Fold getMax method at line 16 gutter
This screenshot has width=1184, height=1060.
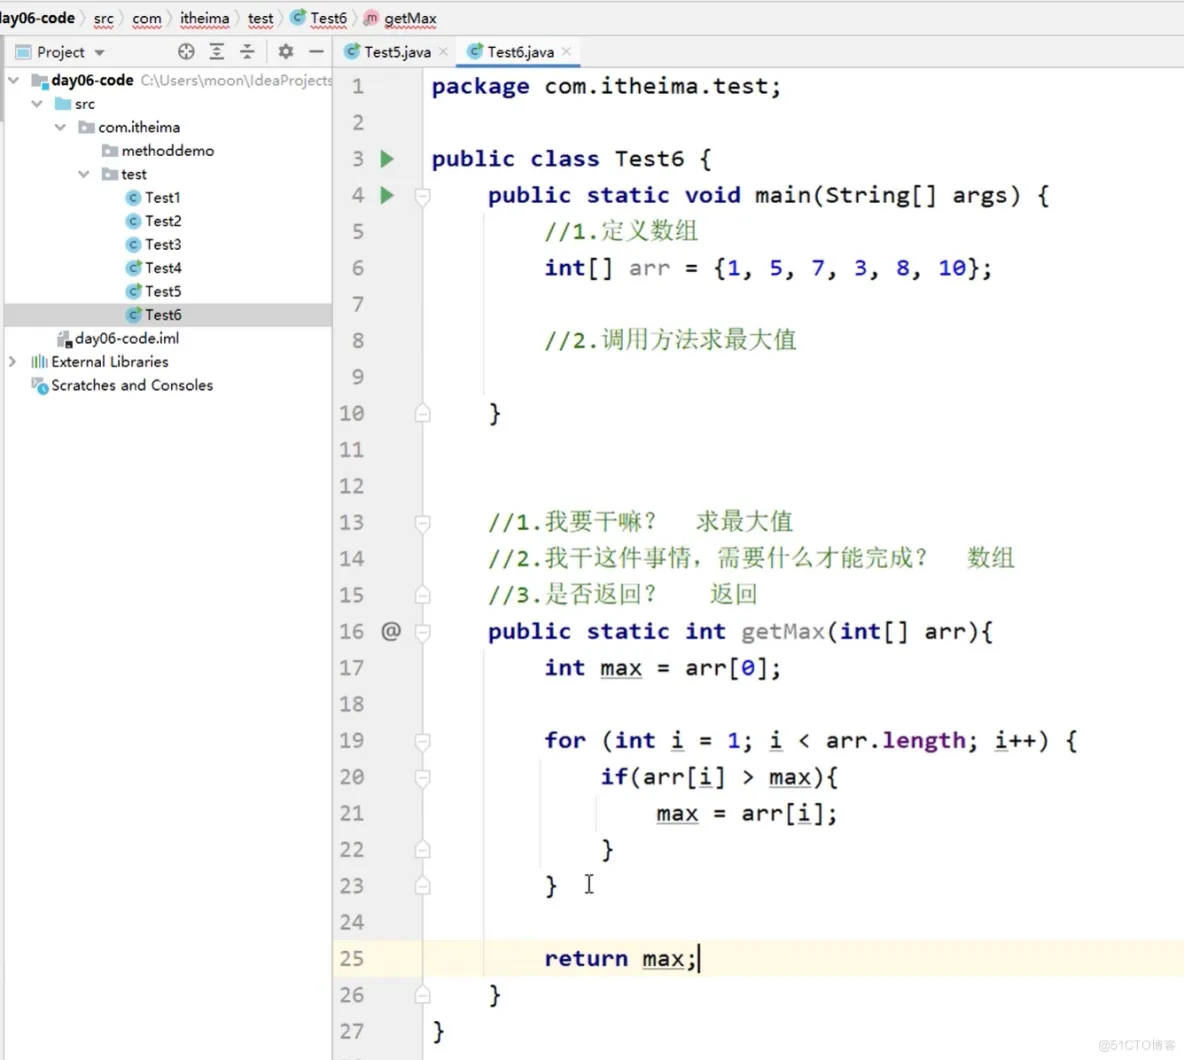pos(423,631)
